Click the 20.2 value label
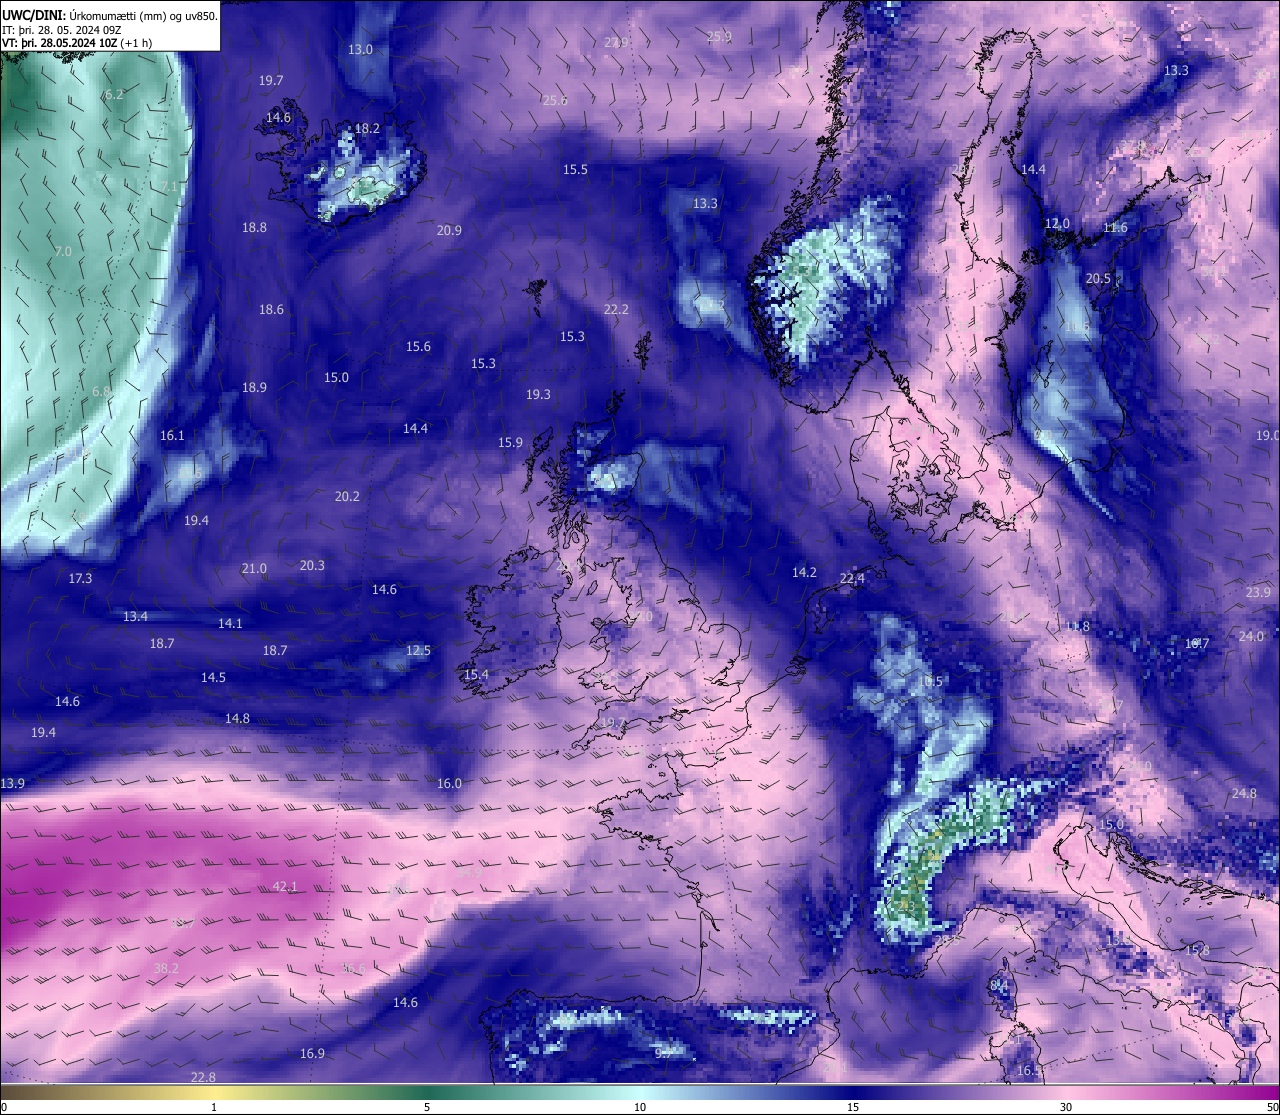Image resolution: width=1280 pixels, height=1115 pixels. pyautogui.click(x=347, y=496)
